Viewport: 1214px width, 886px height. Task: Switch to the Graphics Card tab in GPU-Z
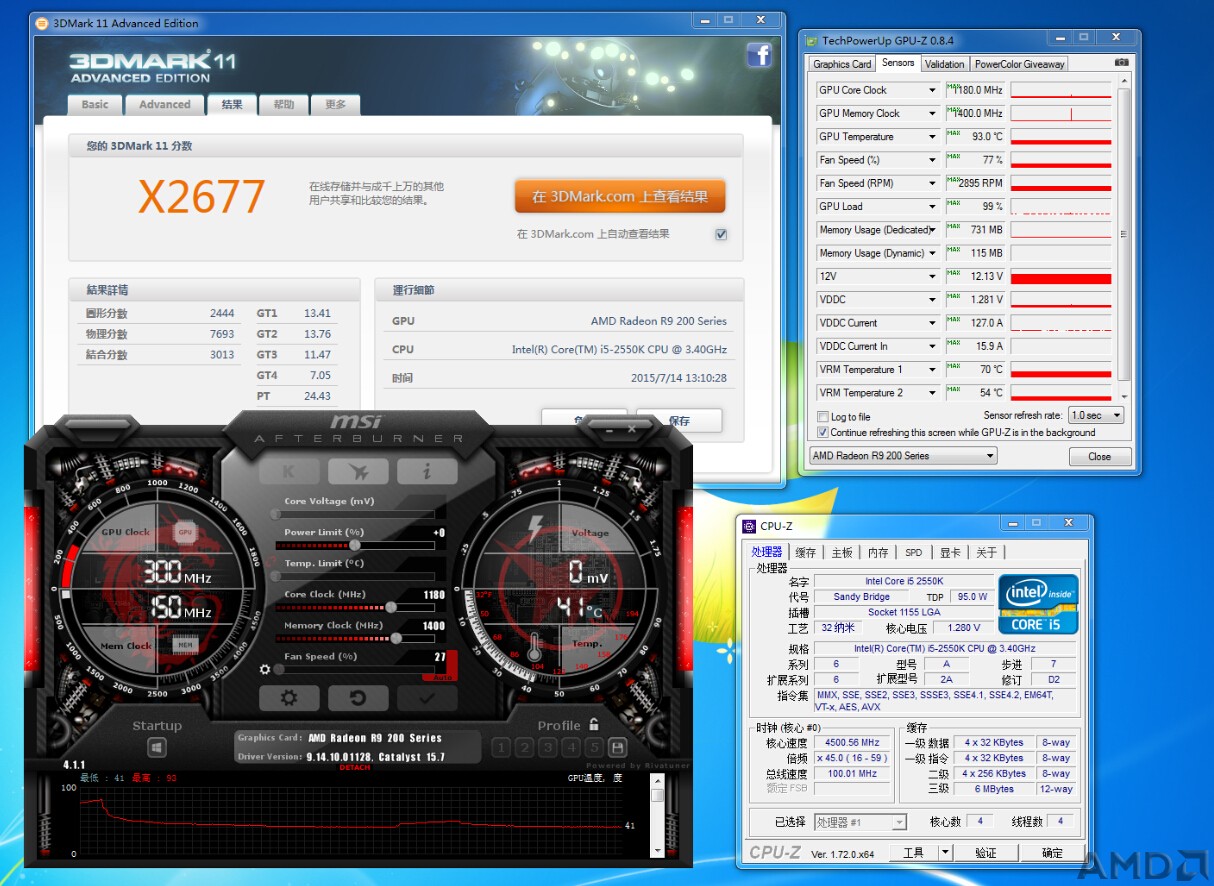tap(842, 64)
